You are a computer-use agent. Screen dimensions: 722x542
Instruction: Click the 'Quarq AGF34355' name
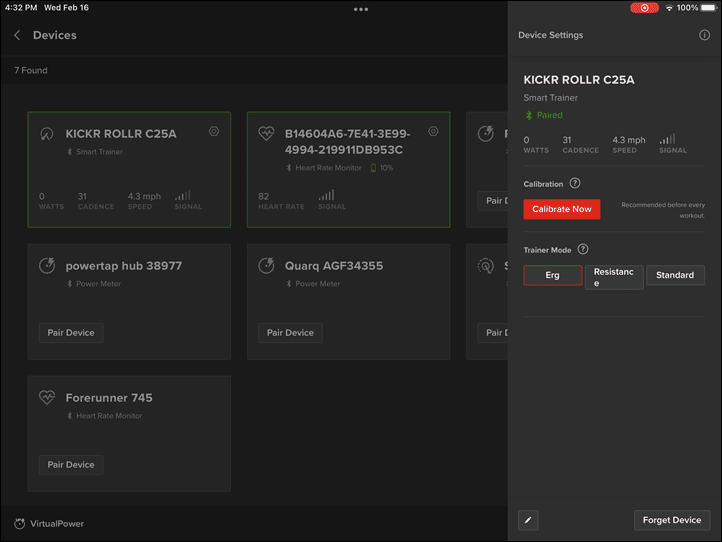[334, 266]
